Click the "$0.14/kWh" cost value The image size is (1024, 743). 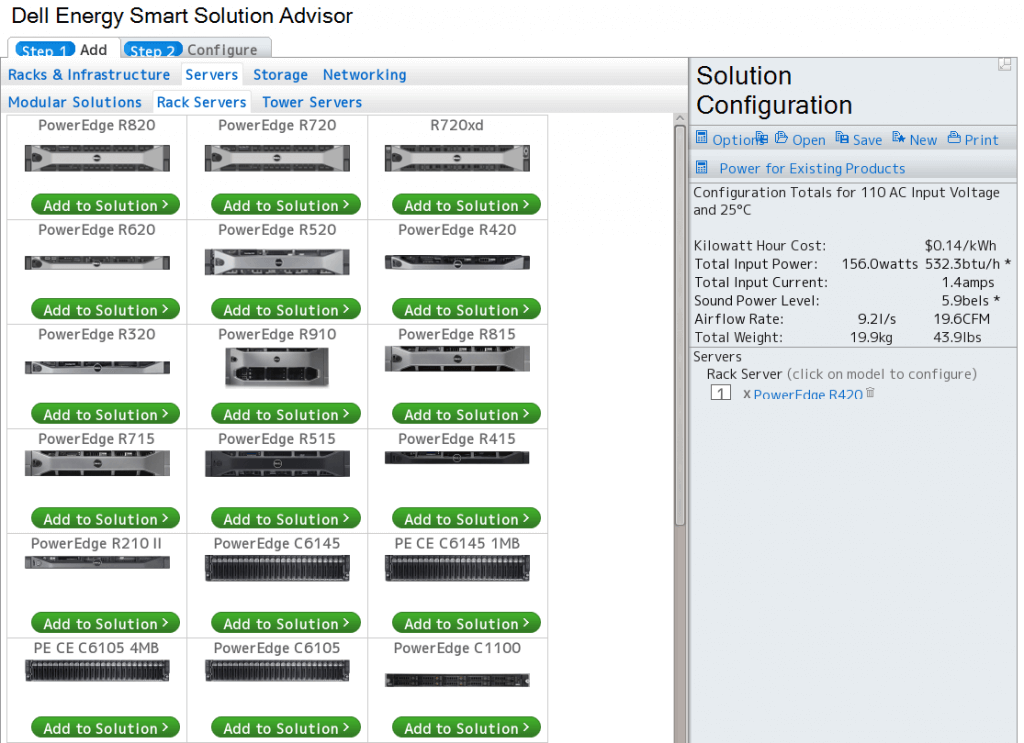(x=960, y=245)
